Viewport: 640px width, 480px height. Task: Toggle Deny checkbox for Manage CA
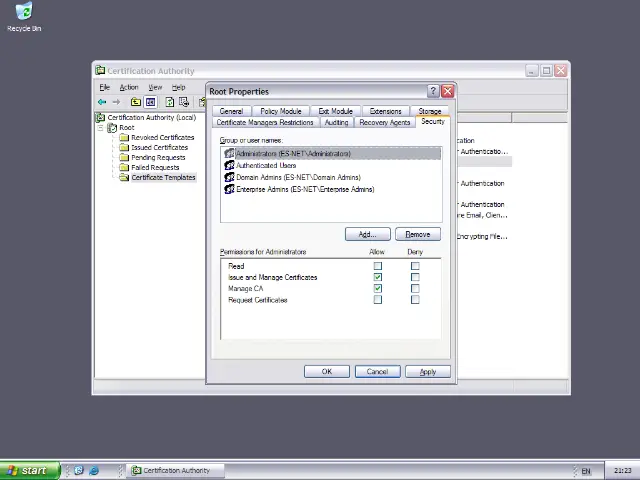[x=415, y=289]
